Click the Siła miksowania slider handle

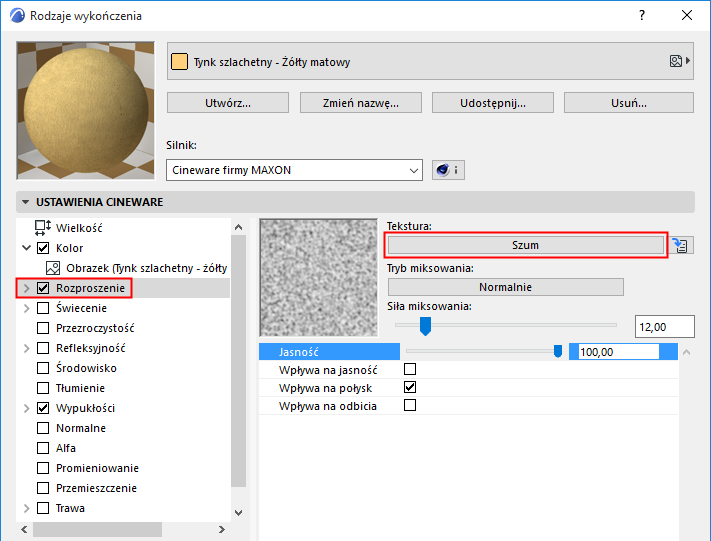[425, 326]
